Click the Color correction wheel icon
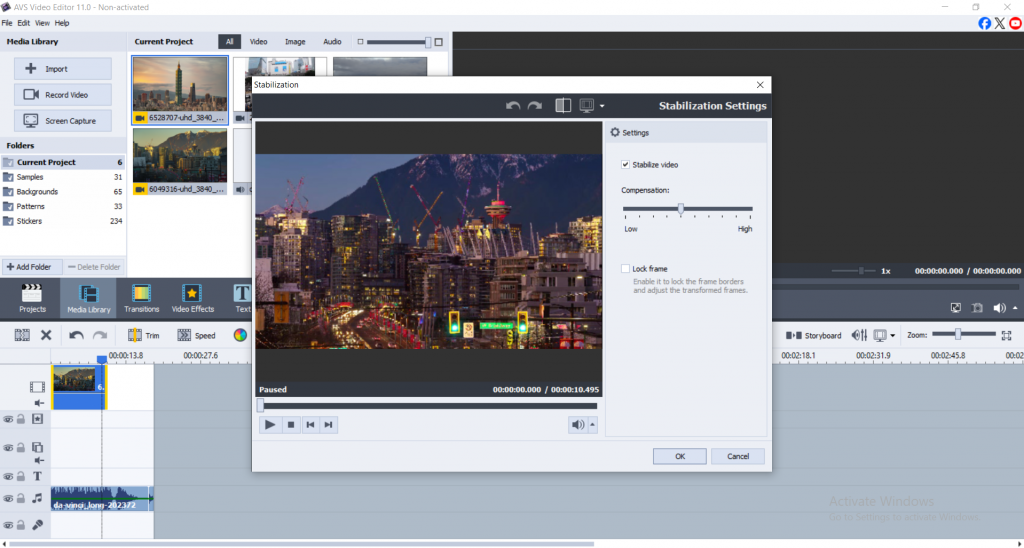This screenshot has height=548, width=1024. (x=240, y=336)
